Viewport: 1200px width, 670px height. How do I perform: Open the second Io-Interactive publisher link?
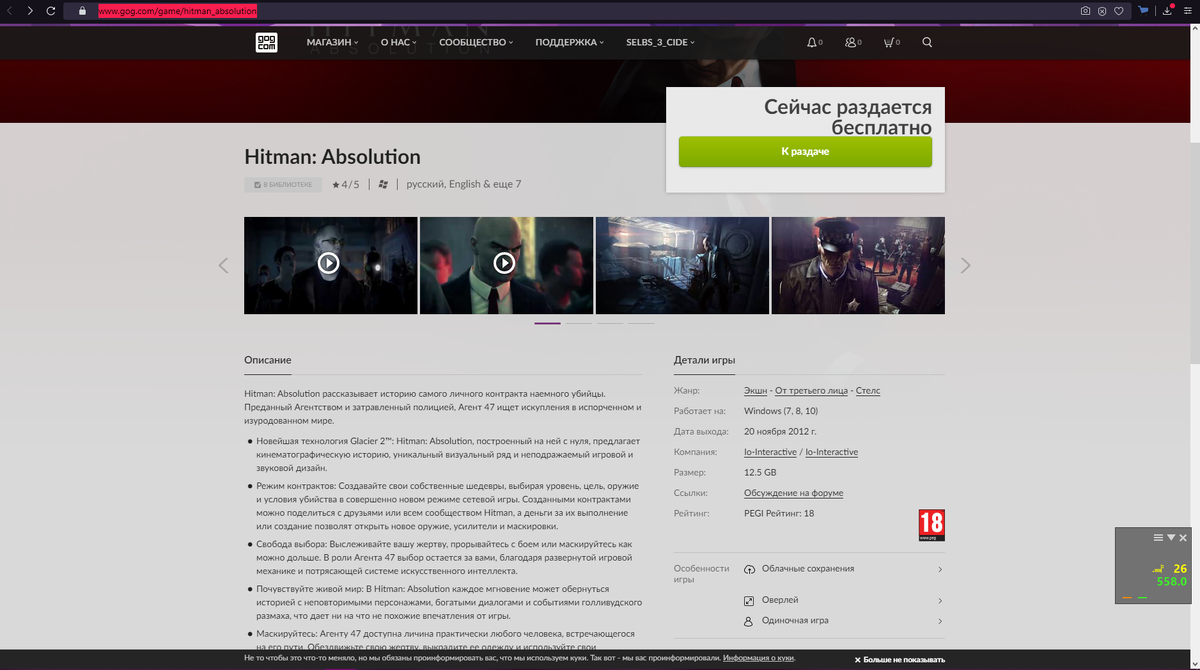(x=832, y=452)
